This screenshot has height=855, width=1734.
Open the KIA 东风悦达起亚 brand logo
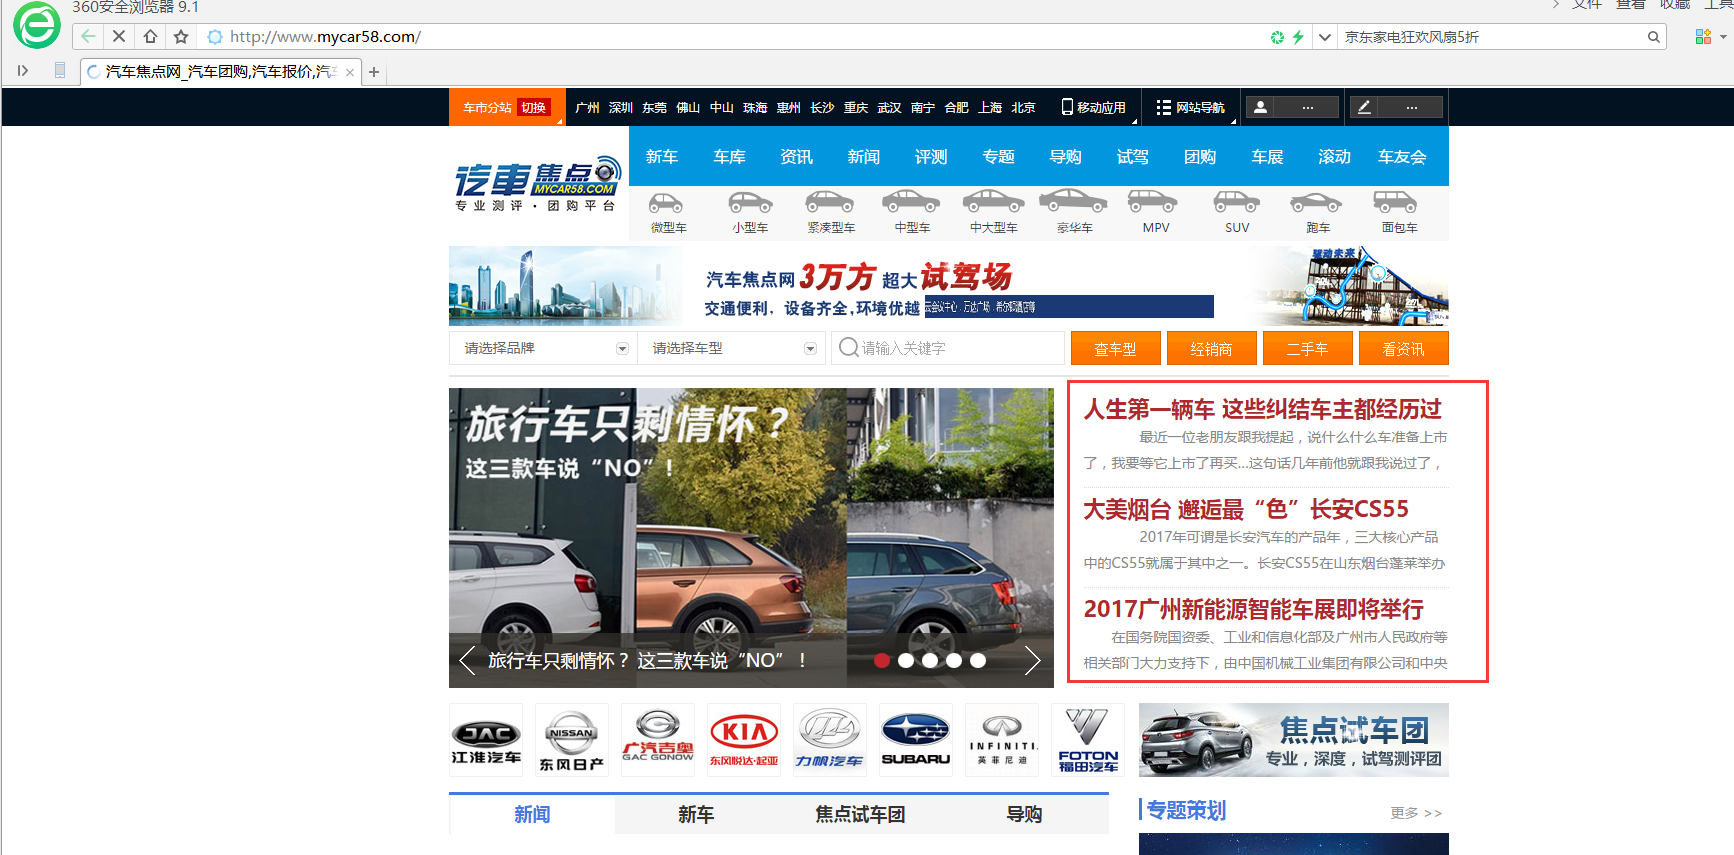click(744, 740)
